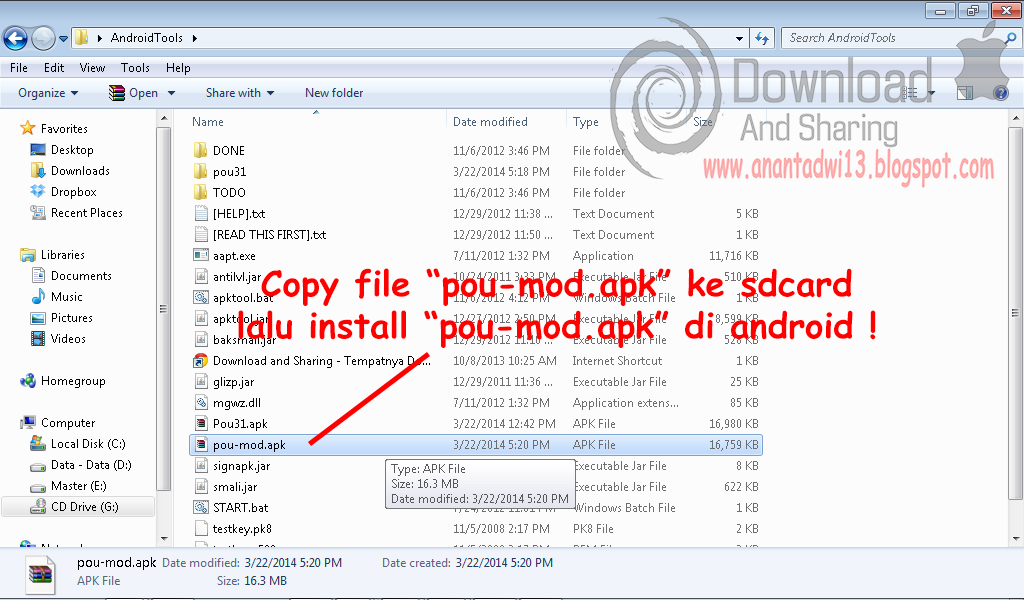Image resolution: width=1024 pixels, height=600 pixels.
Task: Select the pou31 folder icon
Action: coord(200,172)
